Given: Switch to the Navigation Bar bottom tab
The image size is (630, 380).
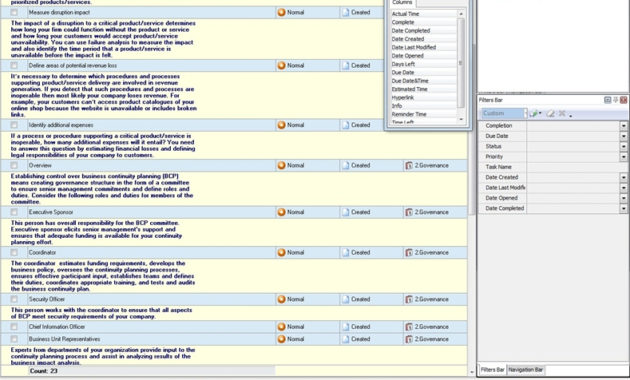Looking at the screenshot, I should (x=526, y=370).
